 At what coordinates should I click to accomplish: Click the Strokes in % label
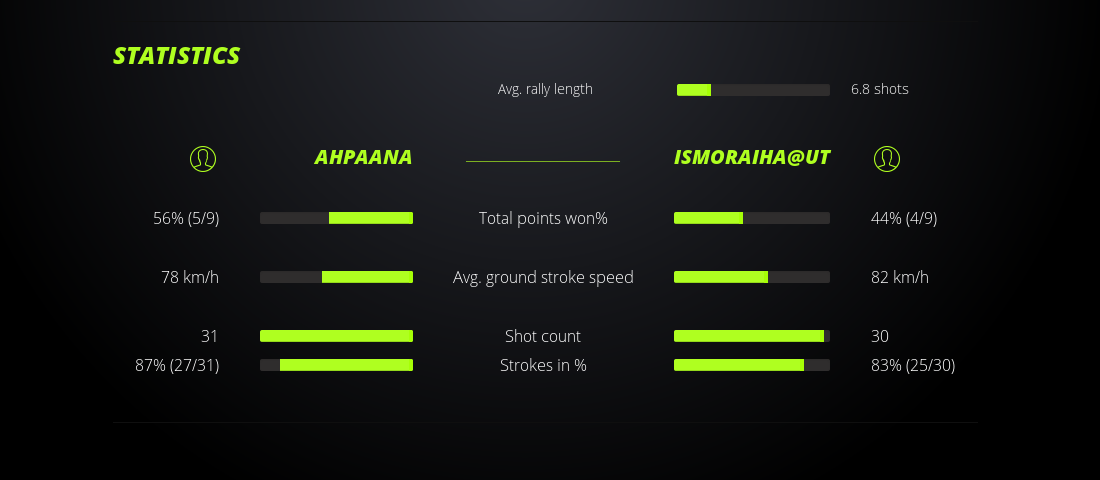[543, 365]
